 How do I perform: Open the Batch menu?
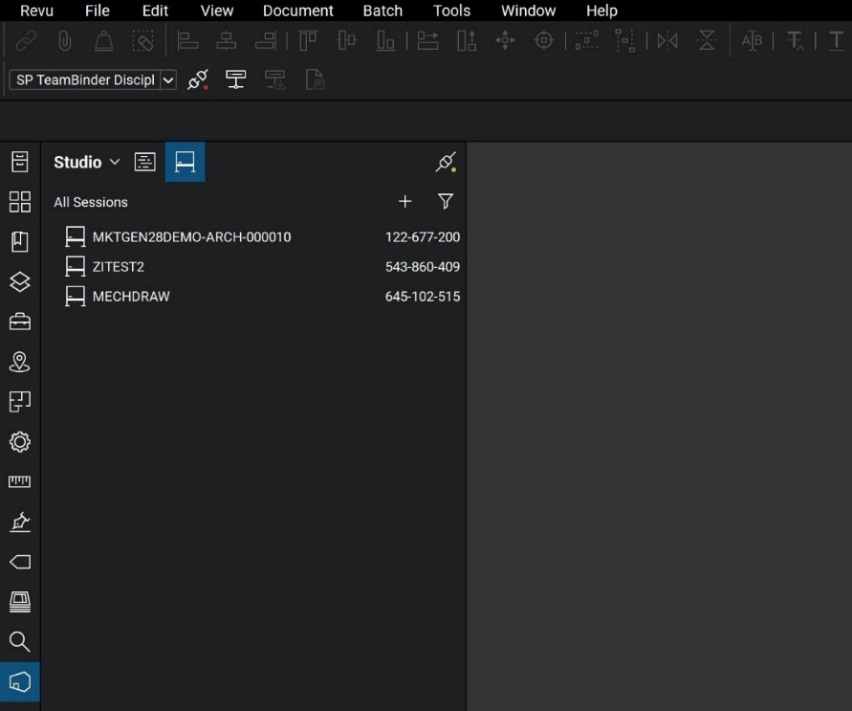[x=382, y=11]
